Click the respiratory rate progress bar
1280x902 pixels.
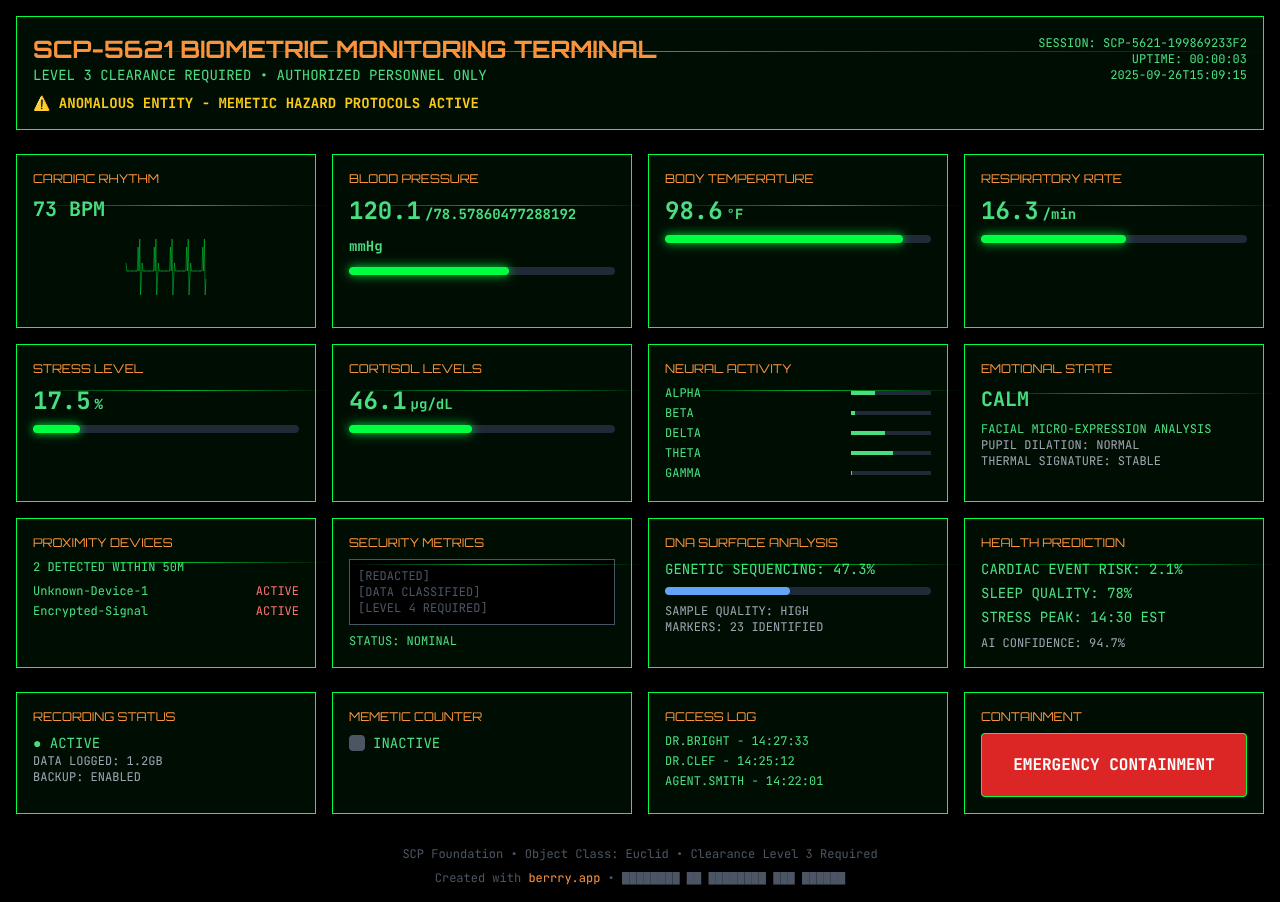click(1113, 239)
